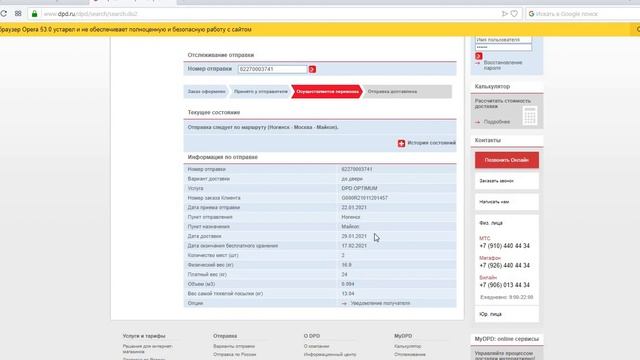Click the username login field

point(503,40)
